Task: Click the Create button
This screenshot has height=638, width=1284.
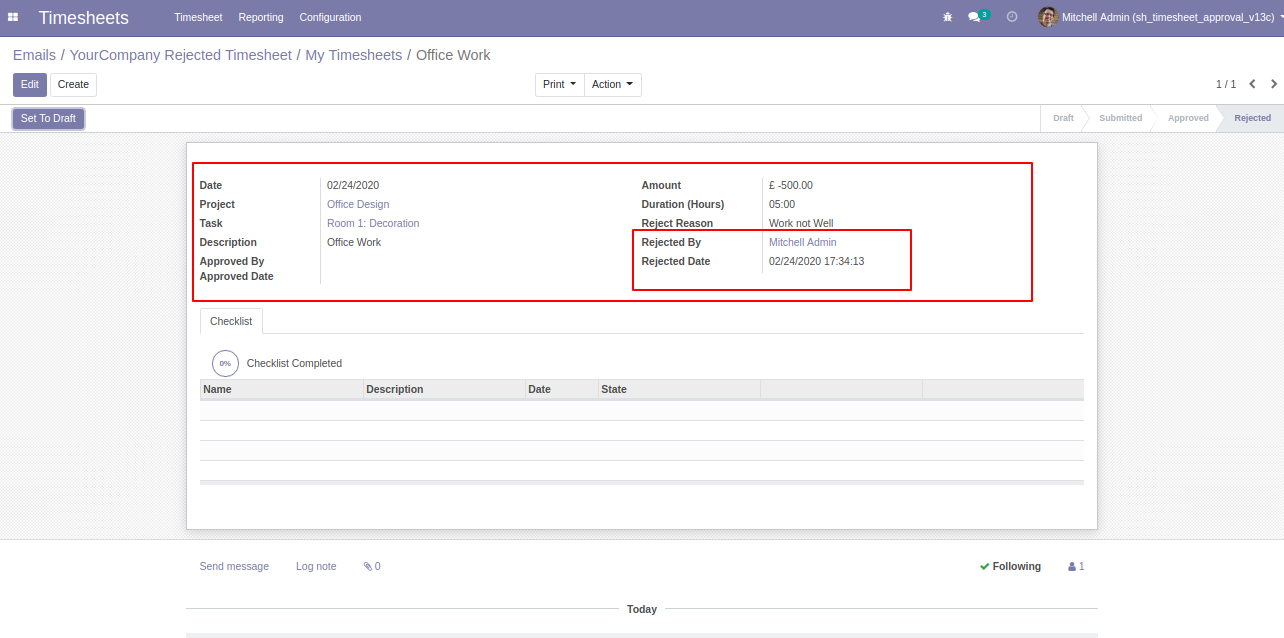Action: coord(73,84)
